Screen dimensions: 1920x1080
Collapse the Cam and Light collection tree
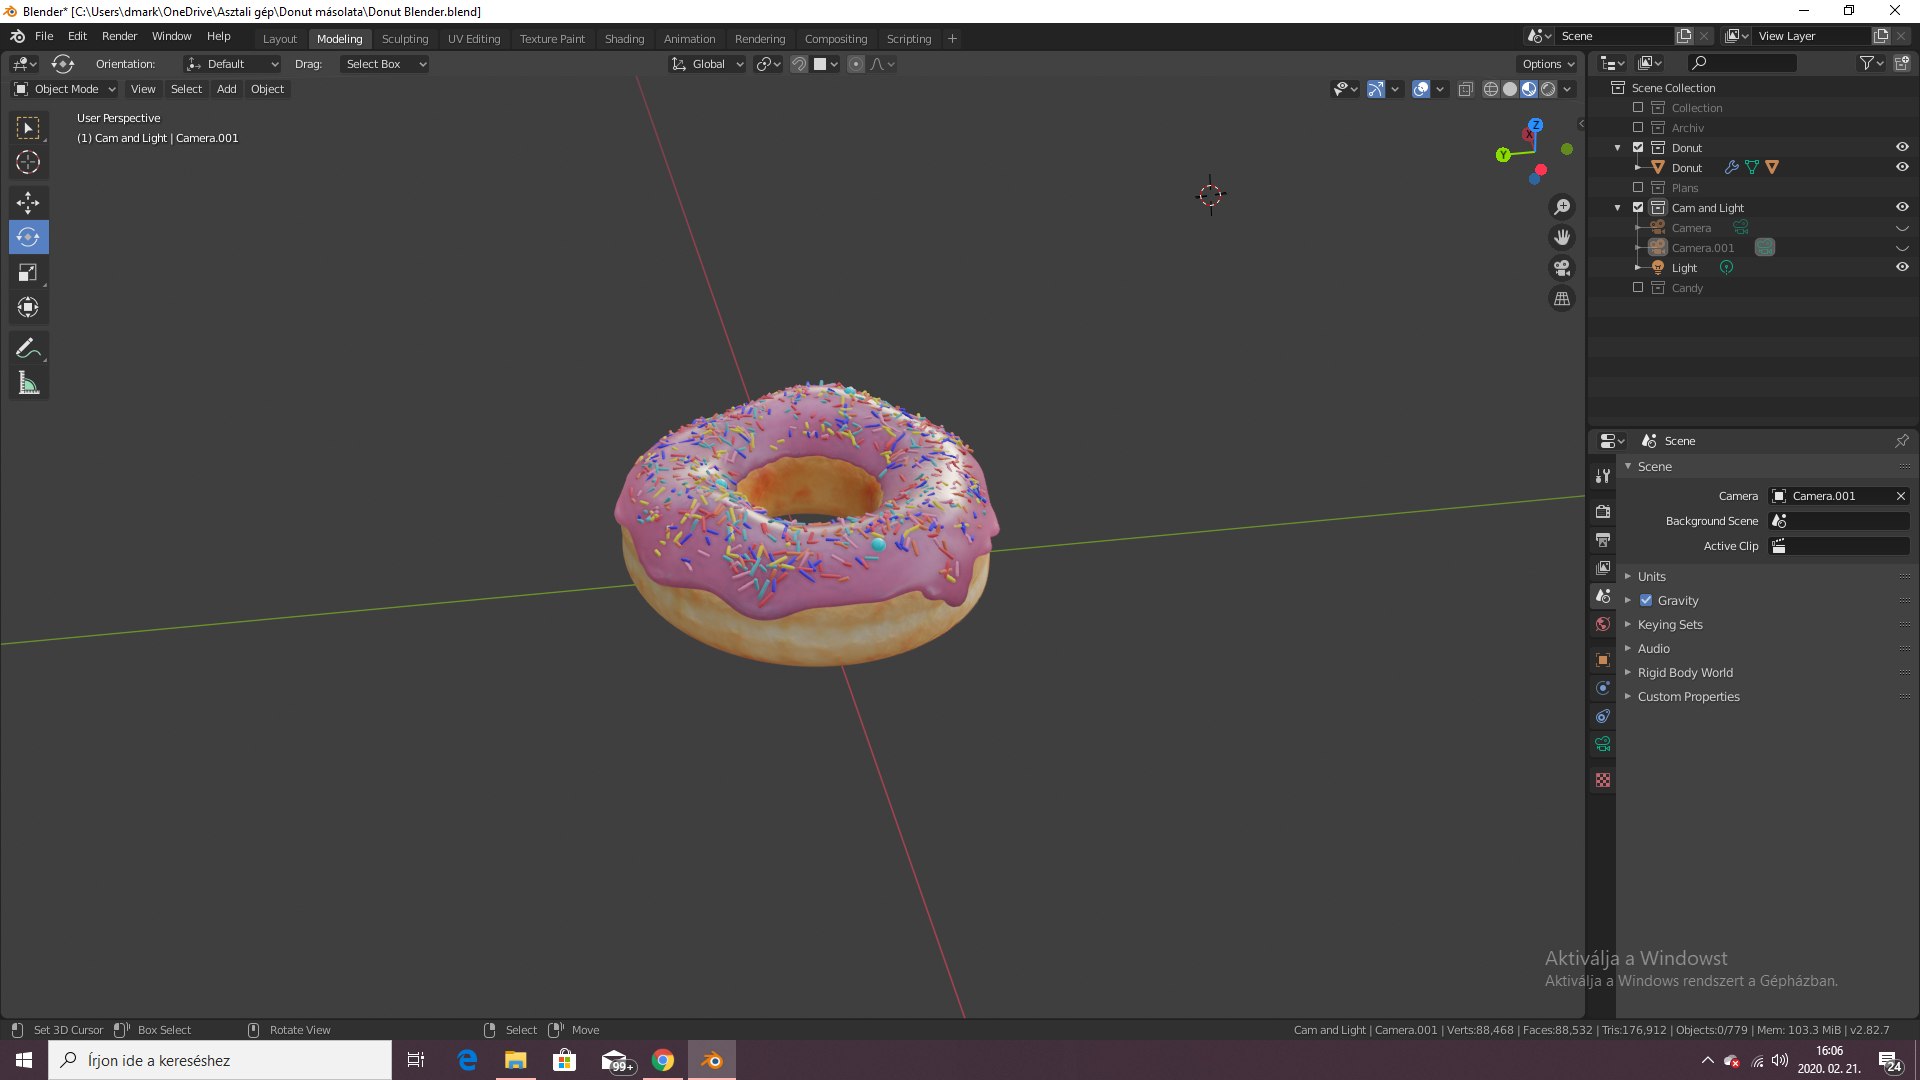[1618, 208]
